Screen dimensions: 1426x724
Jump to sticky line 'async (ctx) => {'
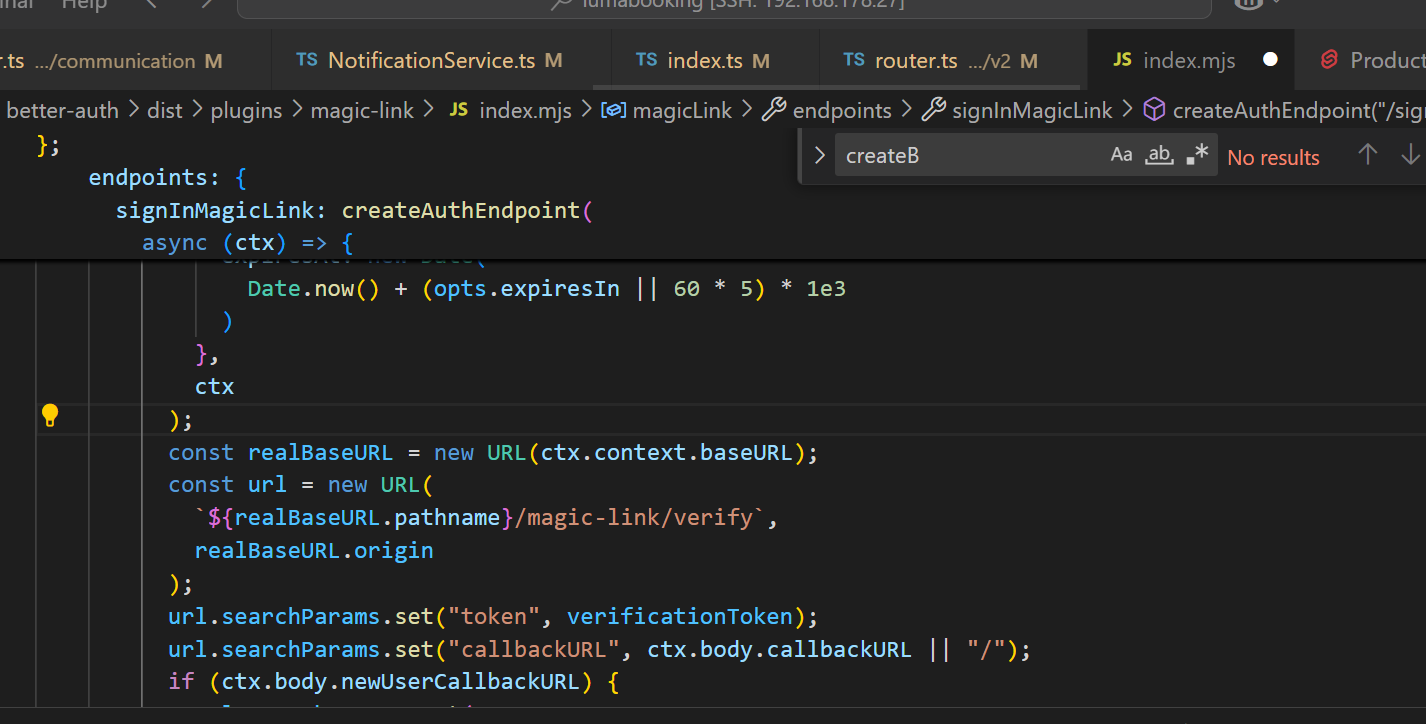click(248, 243)
